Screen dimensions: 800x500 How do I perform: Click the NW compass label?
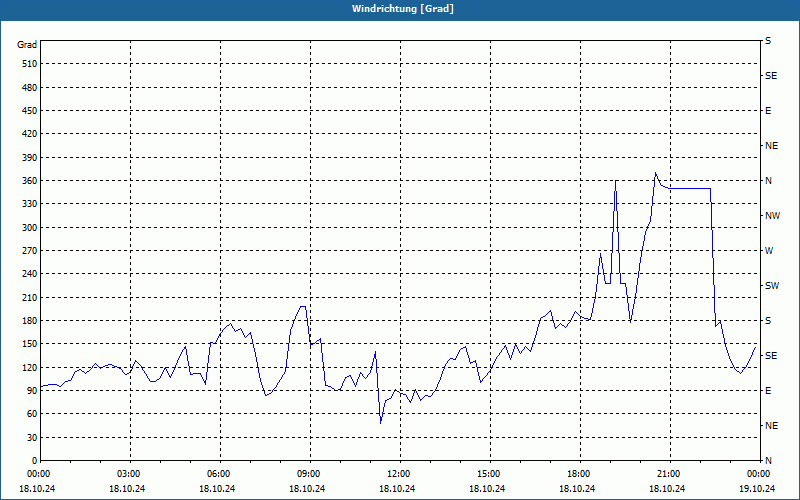(x=772, y=216)
